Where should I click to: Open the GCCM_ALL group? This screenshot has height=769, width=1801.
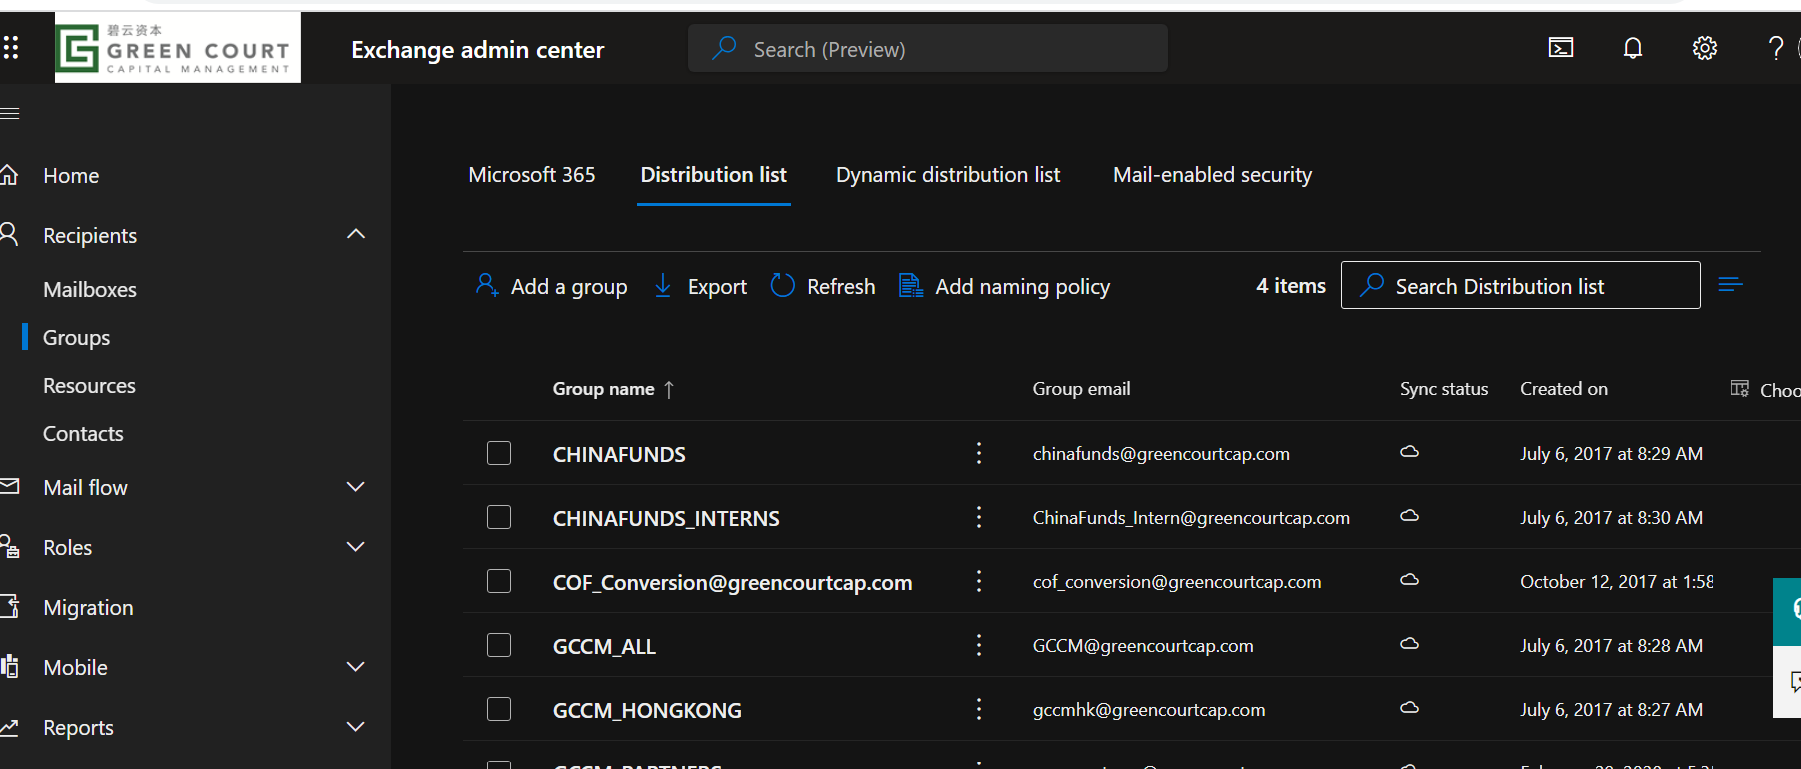[x=604, y=646]
